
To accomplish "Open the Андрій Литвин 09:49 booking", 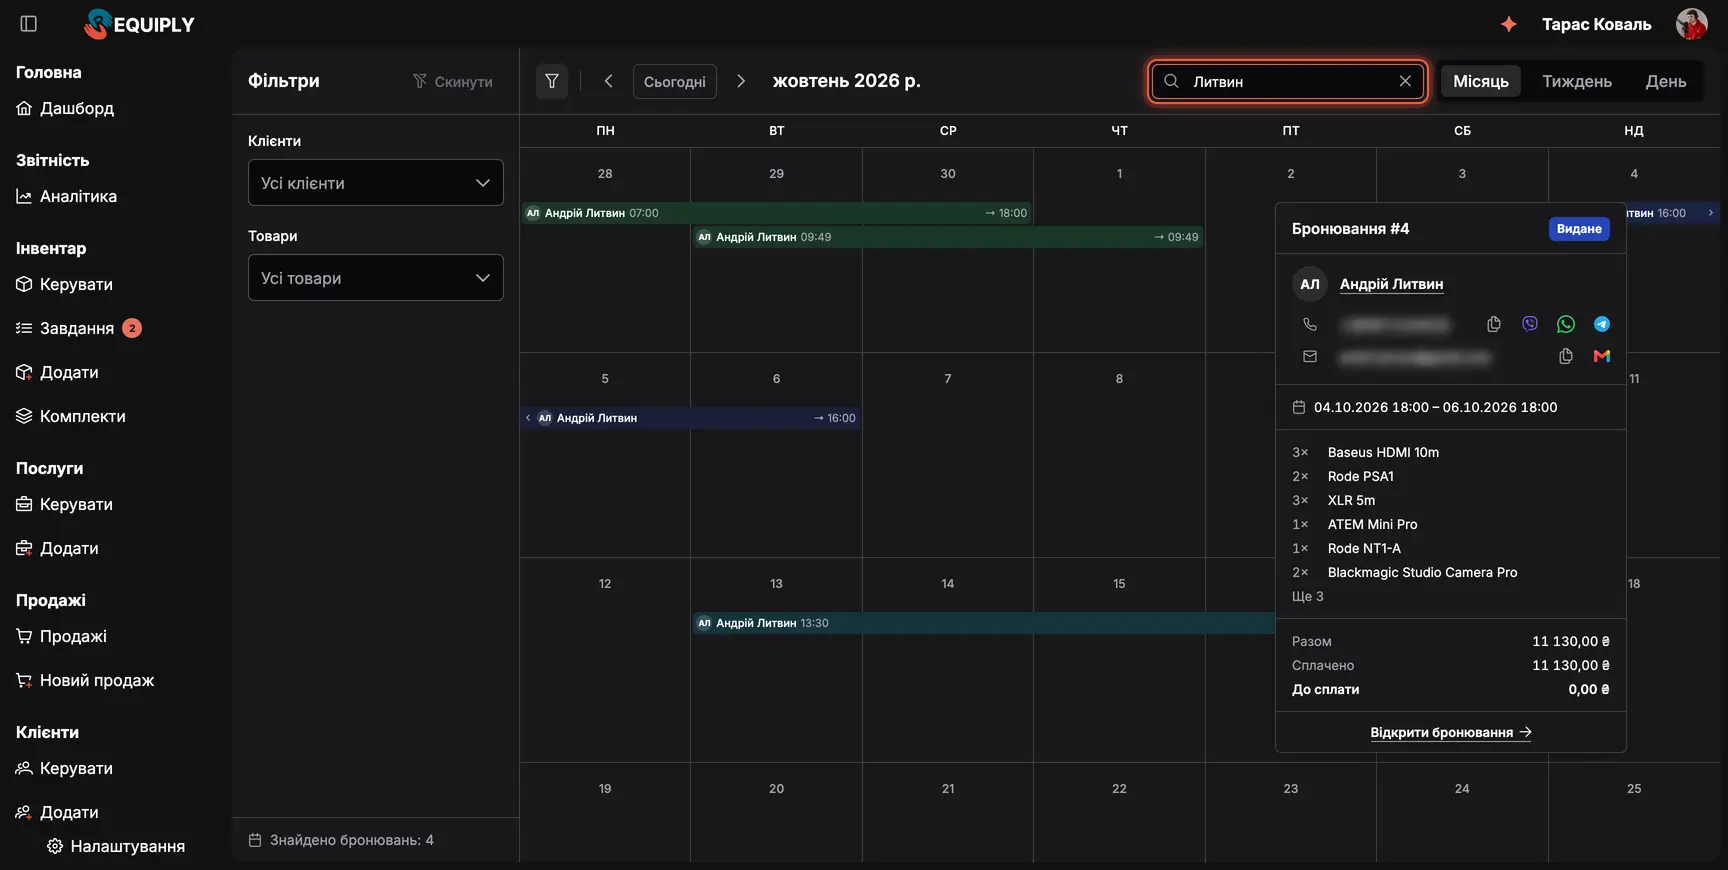I will pos(948,237).
